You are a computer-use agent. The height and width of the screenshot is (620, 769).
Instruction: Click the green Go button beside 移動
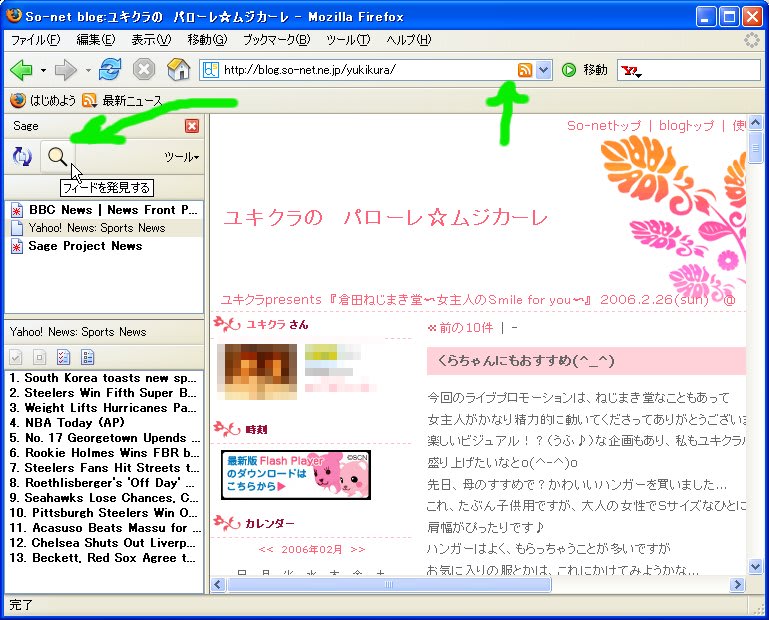click(x=568, y=70)
